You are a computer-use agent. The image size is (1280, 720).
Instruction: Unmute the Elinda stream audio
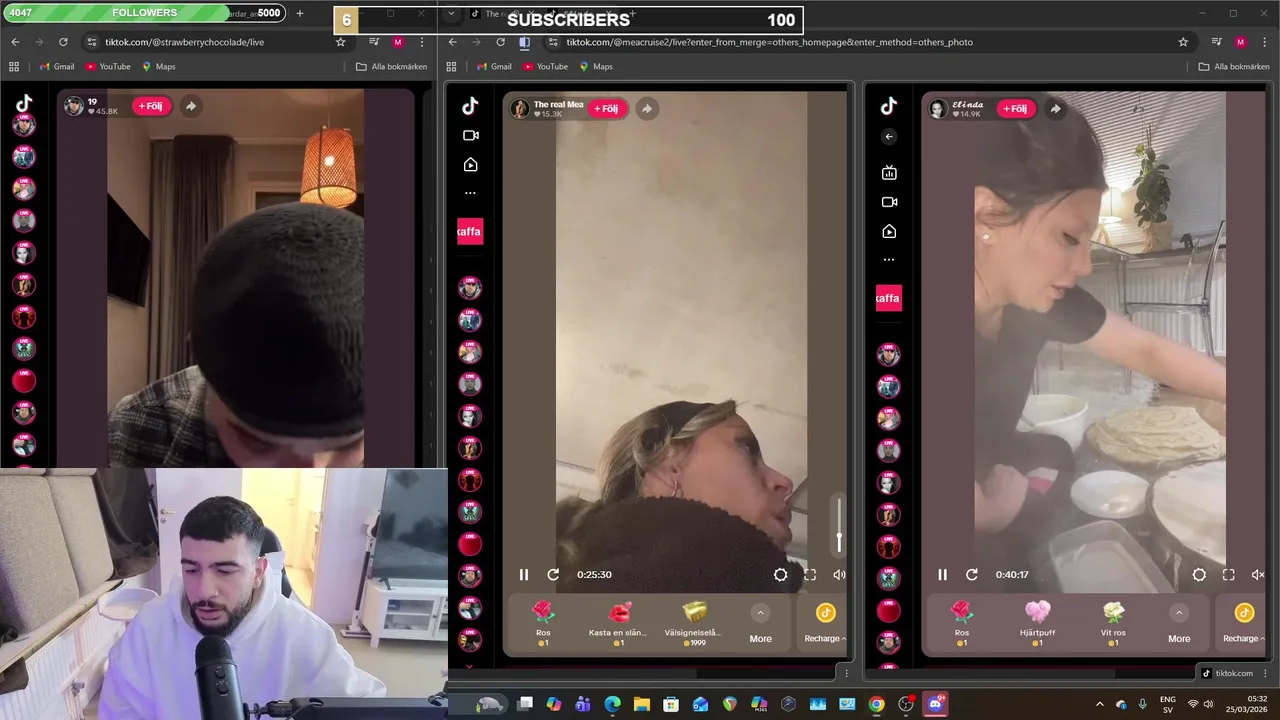[x=1258, y=575]
